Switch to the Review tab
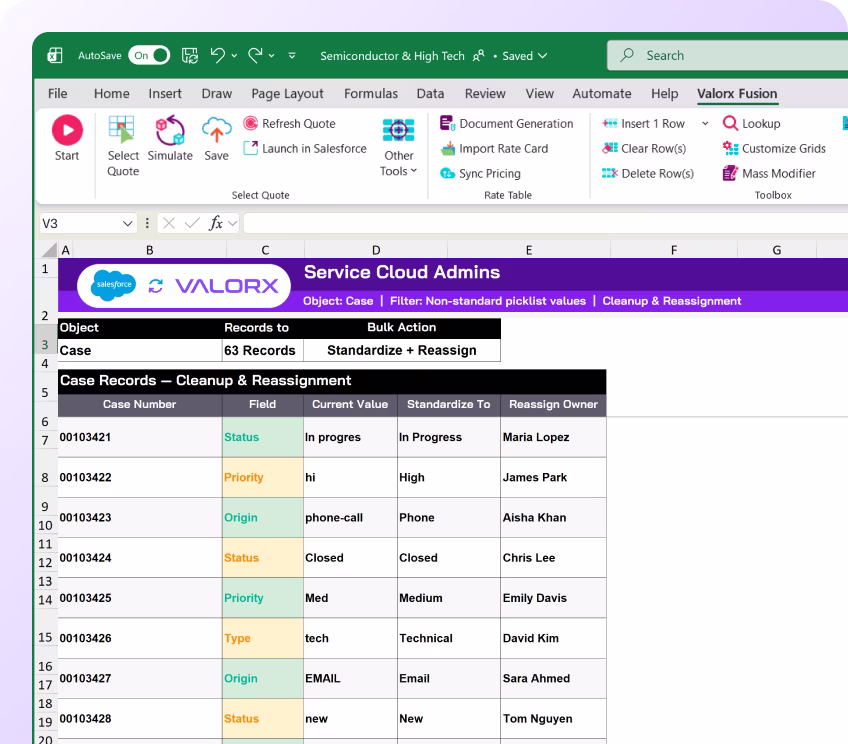 [x=485, y=94]
